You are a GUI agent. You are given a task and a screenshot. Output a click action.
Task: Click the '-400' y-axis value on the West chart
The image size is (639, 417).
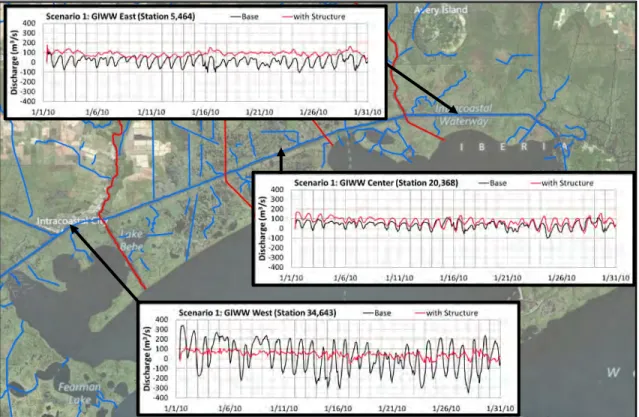point(160,397)
